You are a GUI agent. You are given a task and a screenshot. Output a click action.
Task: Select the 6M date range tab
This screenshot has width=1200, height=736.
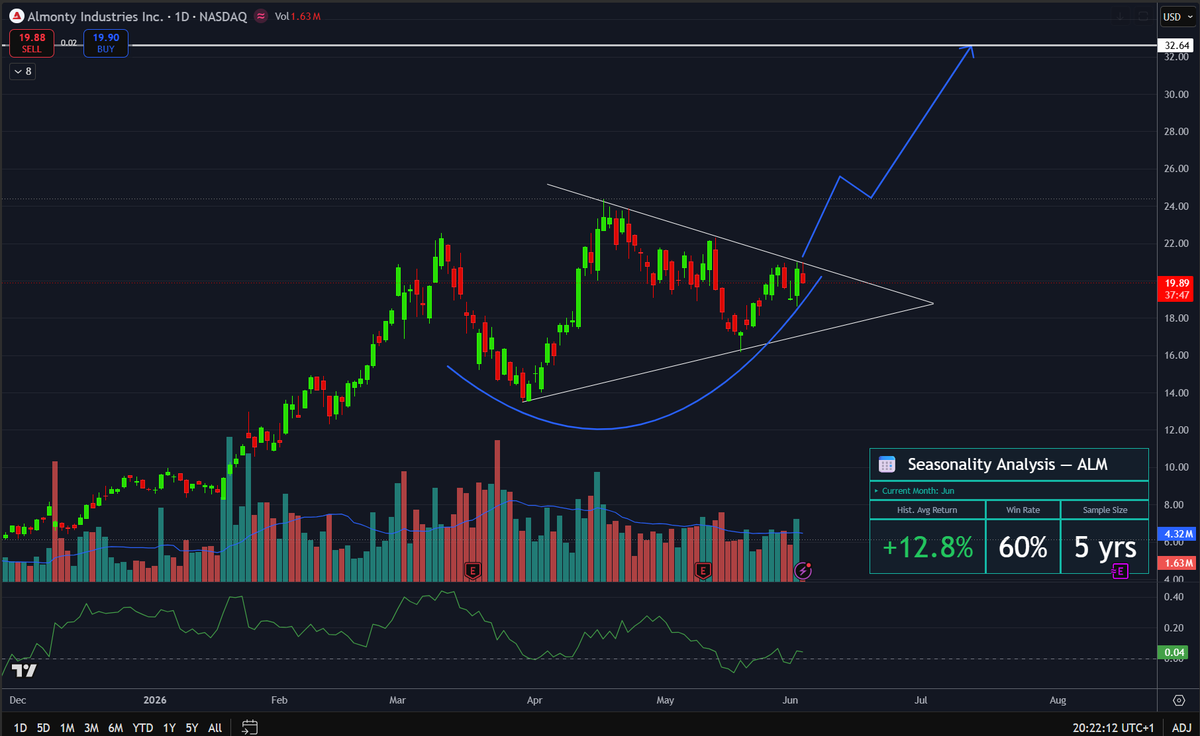(116, 727)
